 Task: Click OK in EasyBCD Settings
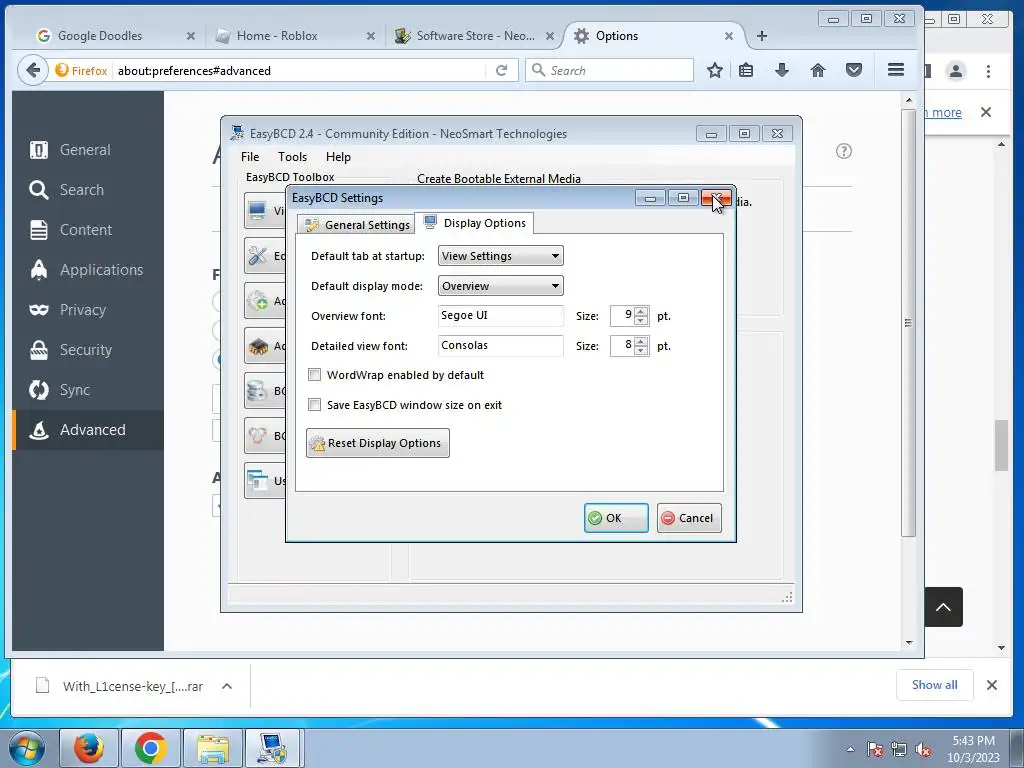[616, 518]
